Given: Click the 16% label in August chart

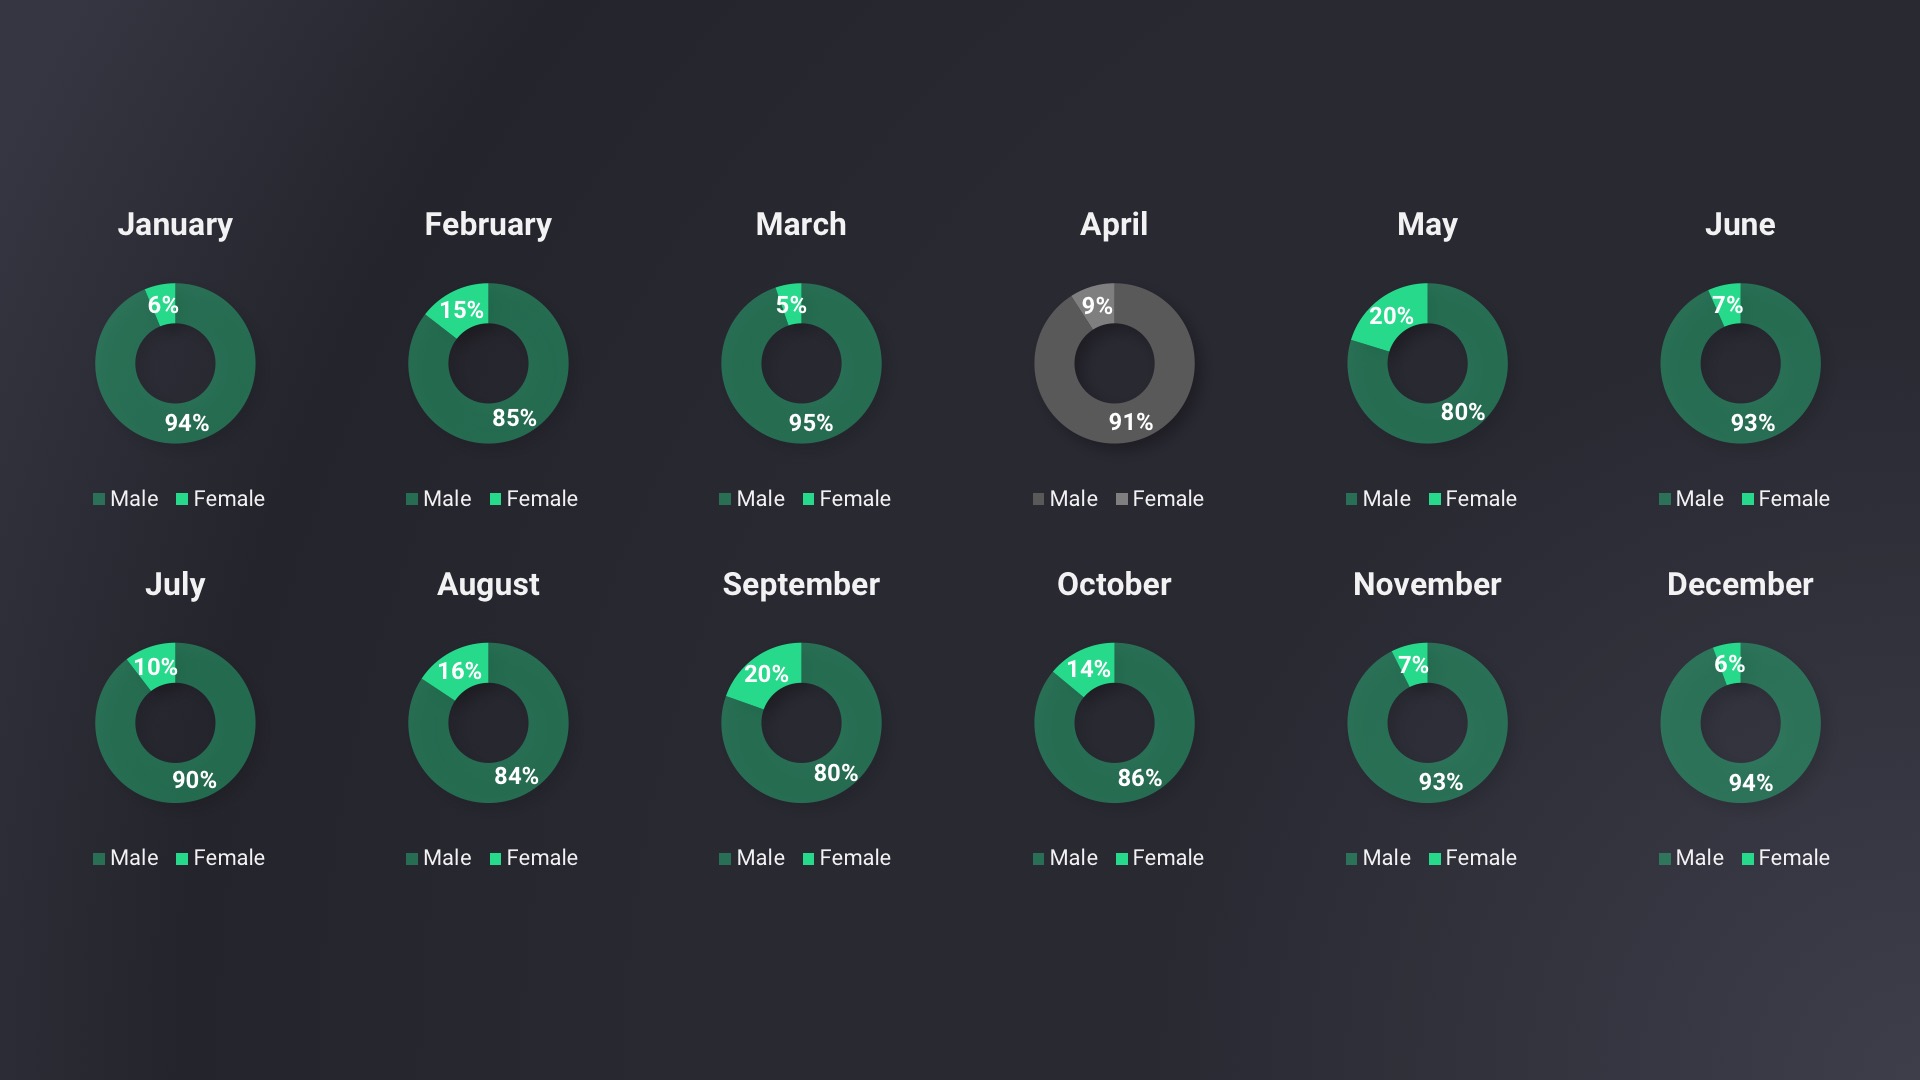Looking at the screenshot, I should [x=460, y=671].
